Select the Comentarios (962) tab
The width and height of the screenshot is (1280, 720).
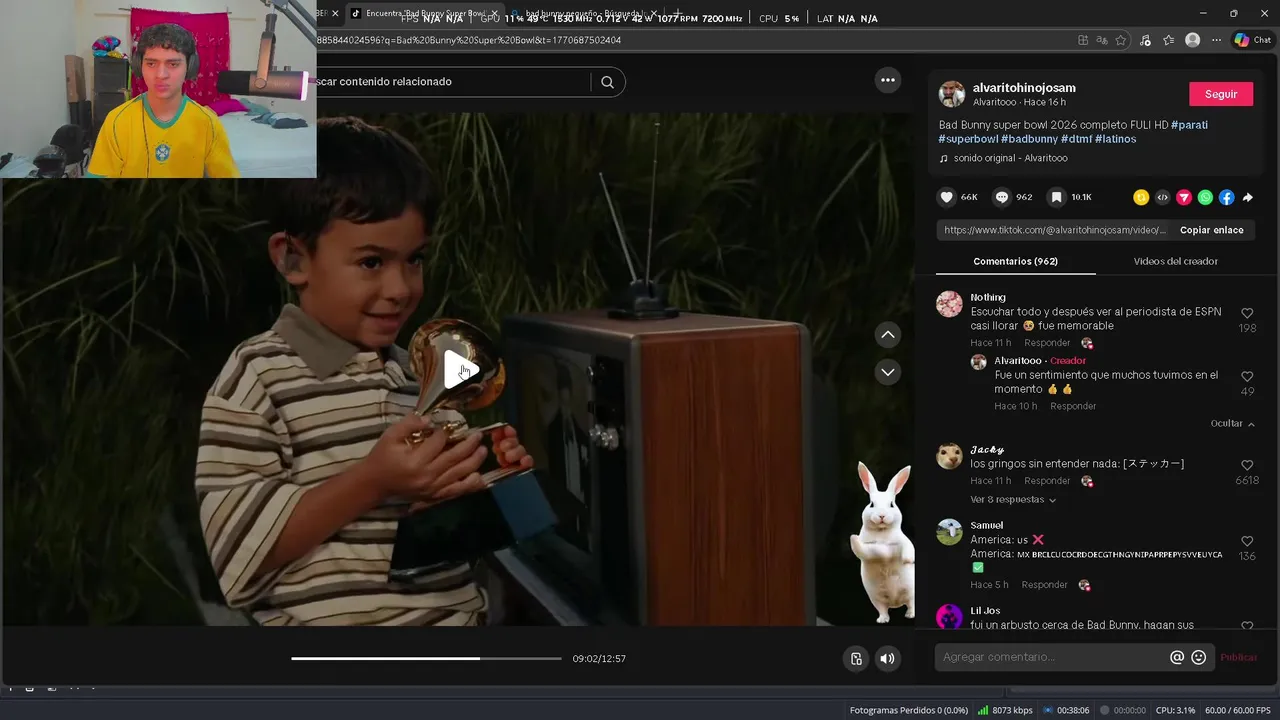pos(1015,261)
